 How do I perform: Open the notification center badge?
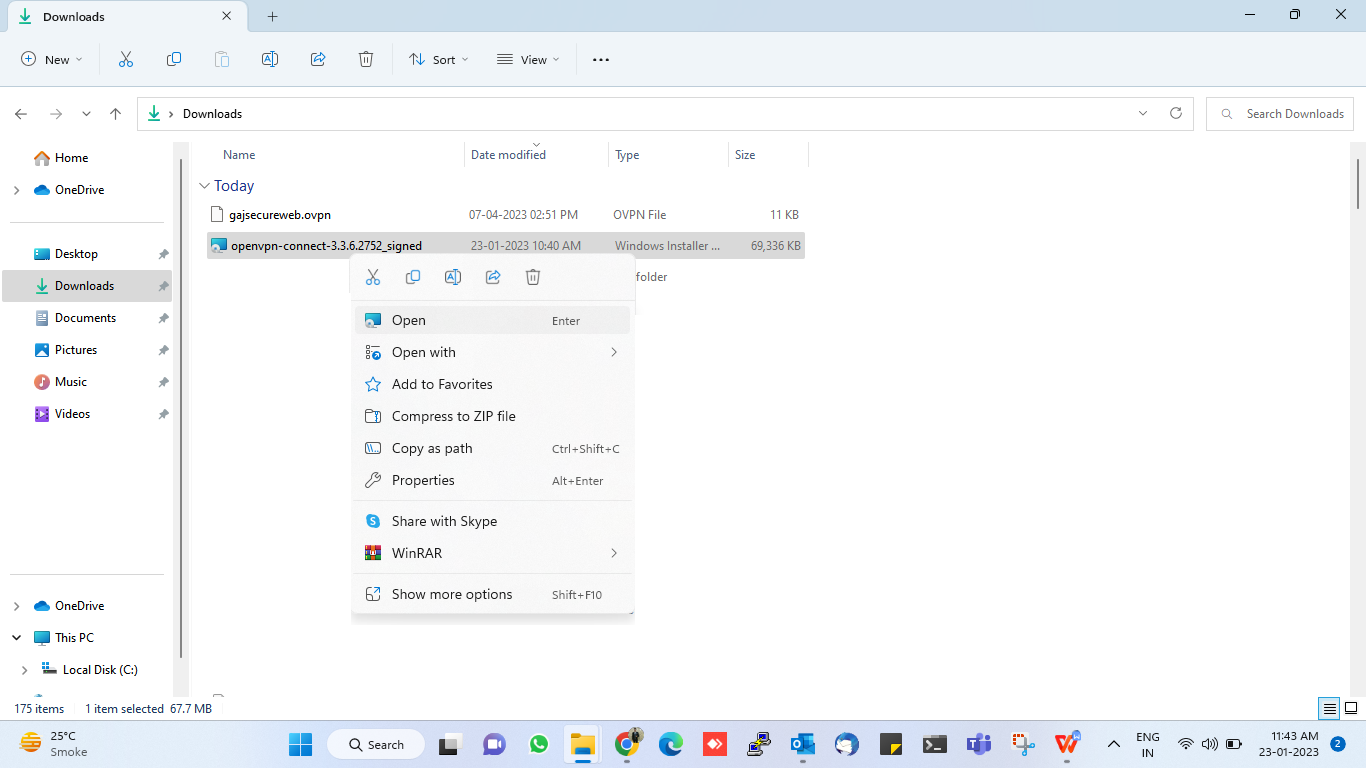click(x=1337, y=744)
